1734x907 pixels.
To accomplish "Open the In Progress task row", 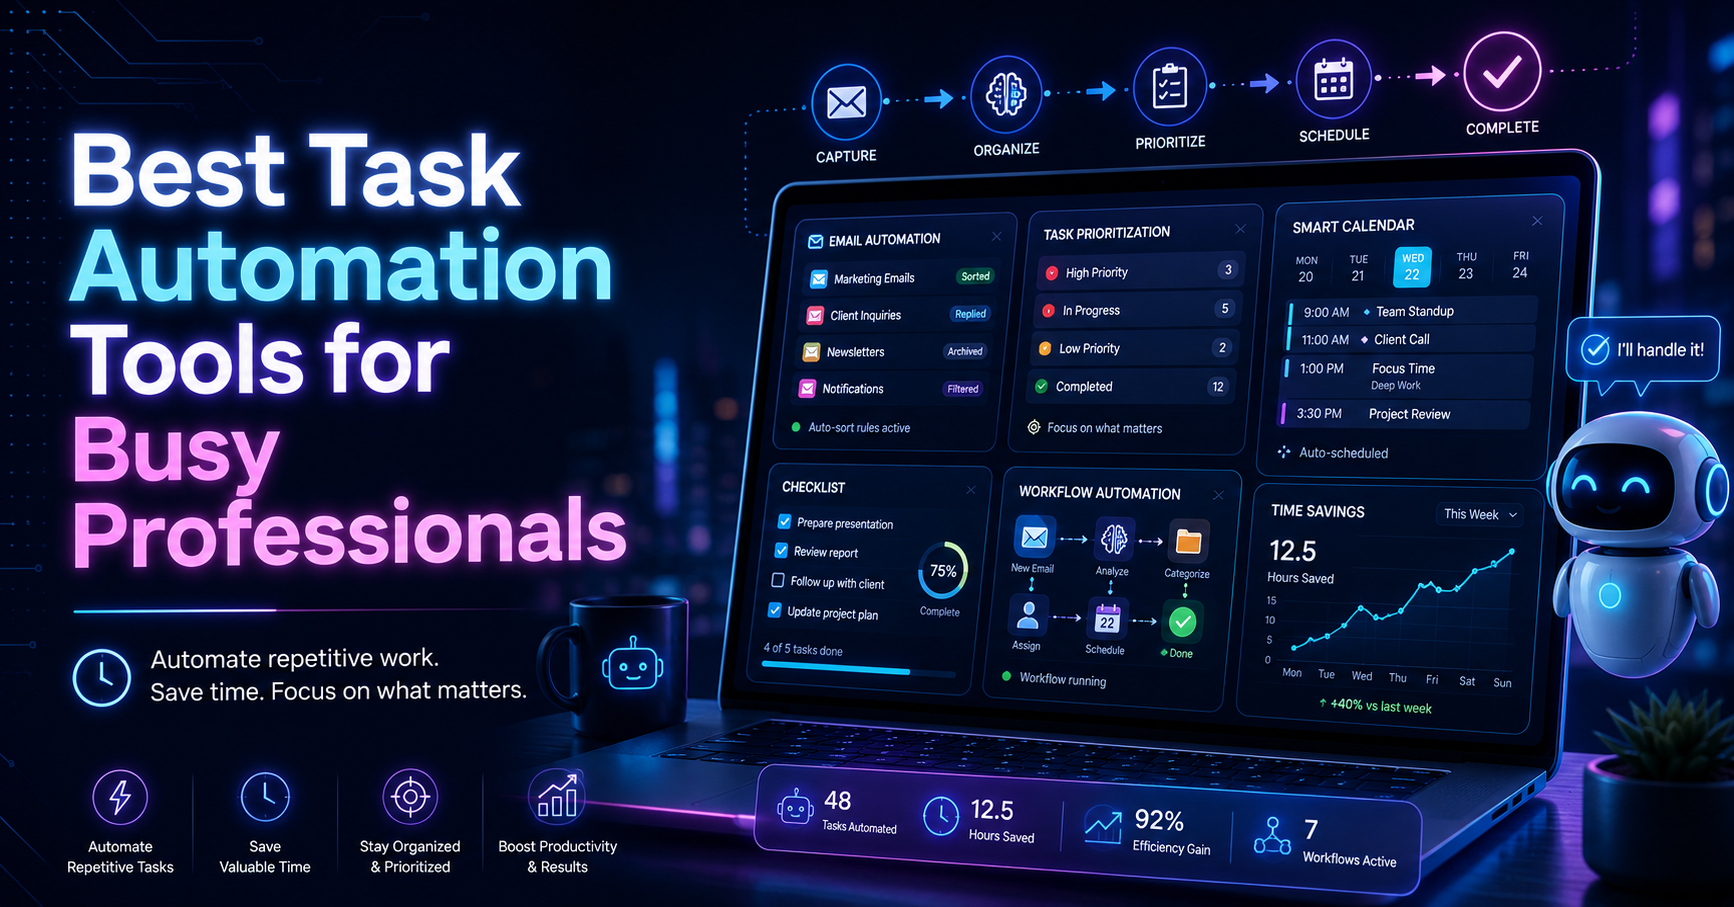I will (1137, 310).
